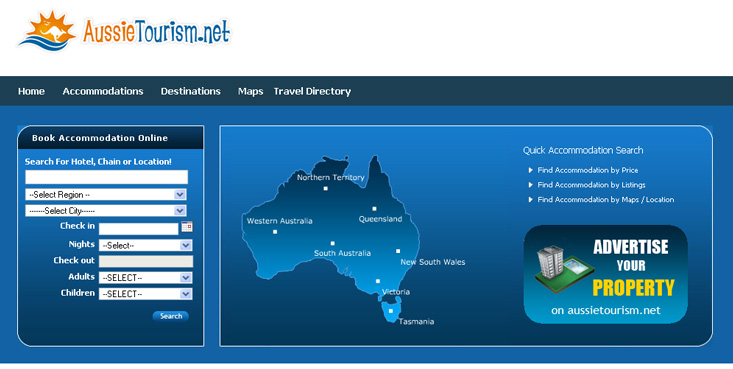This screenshot has width=733, height=369.
Task: Go to the Accommodations menu item
Action: 103,91
